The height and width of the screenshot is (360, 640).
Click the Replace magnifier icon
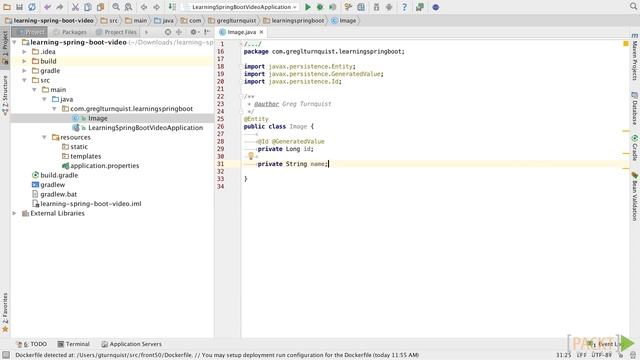tap(128, 7)
